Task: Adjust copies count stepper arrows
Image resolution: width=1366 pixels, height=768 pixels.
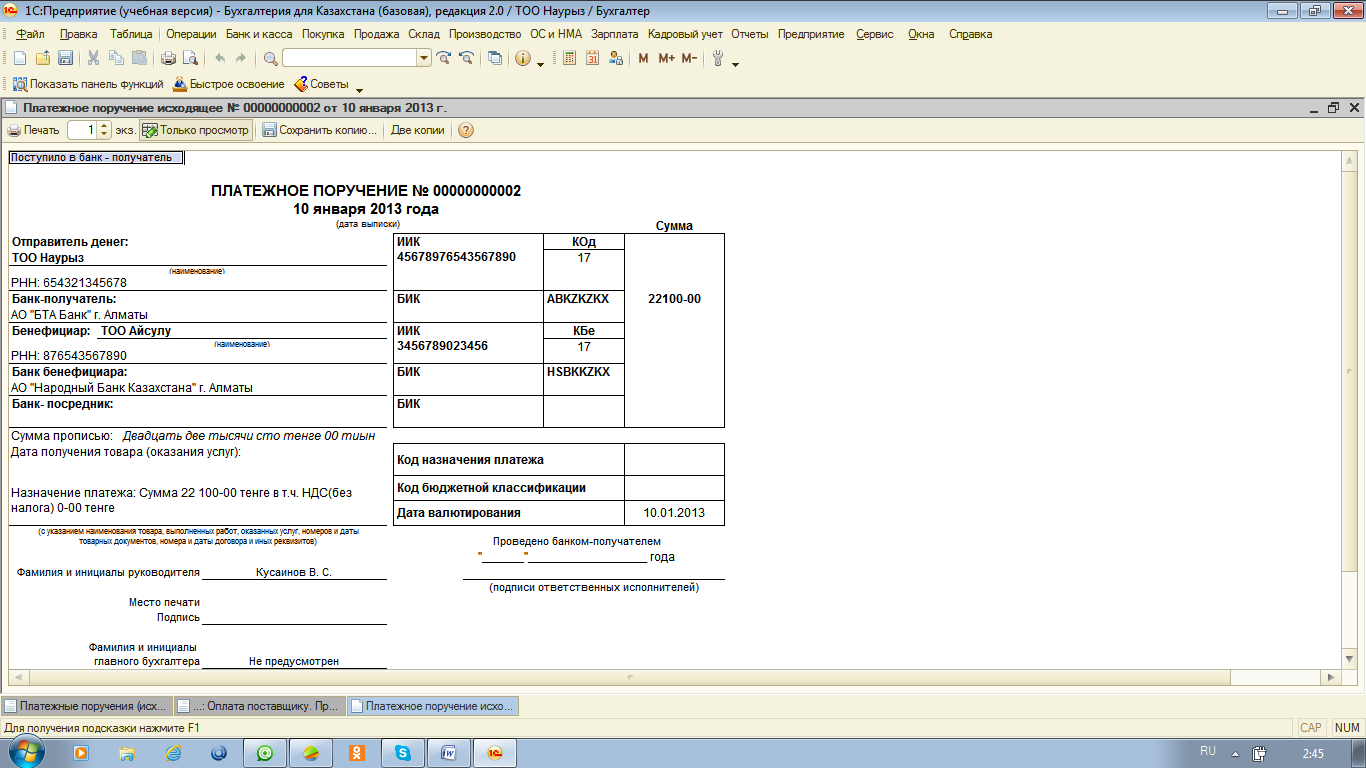Action: 104,130
